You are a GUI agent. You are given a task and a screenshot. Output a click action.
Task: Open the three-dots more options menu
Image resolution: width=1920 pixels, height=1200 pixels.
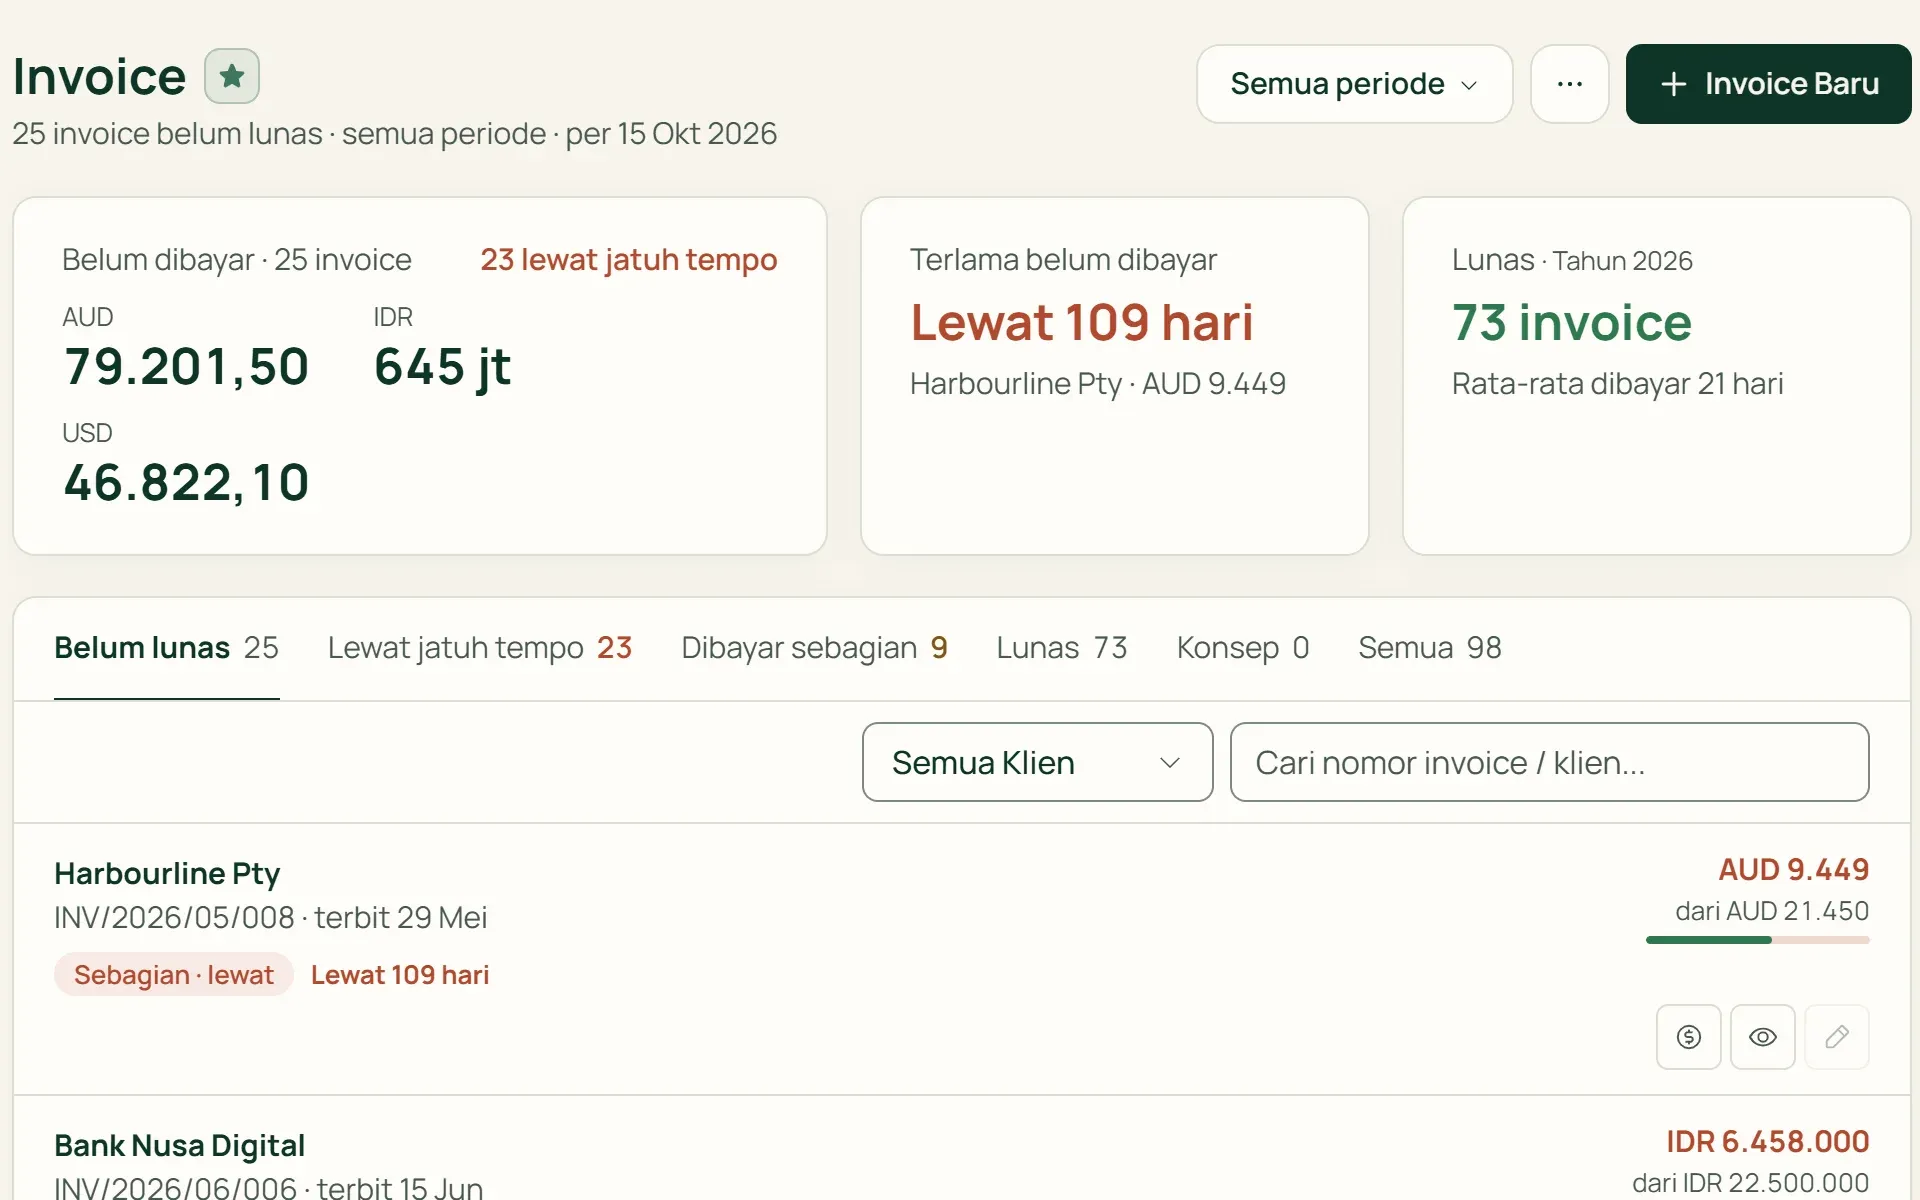click(1570, 84)
